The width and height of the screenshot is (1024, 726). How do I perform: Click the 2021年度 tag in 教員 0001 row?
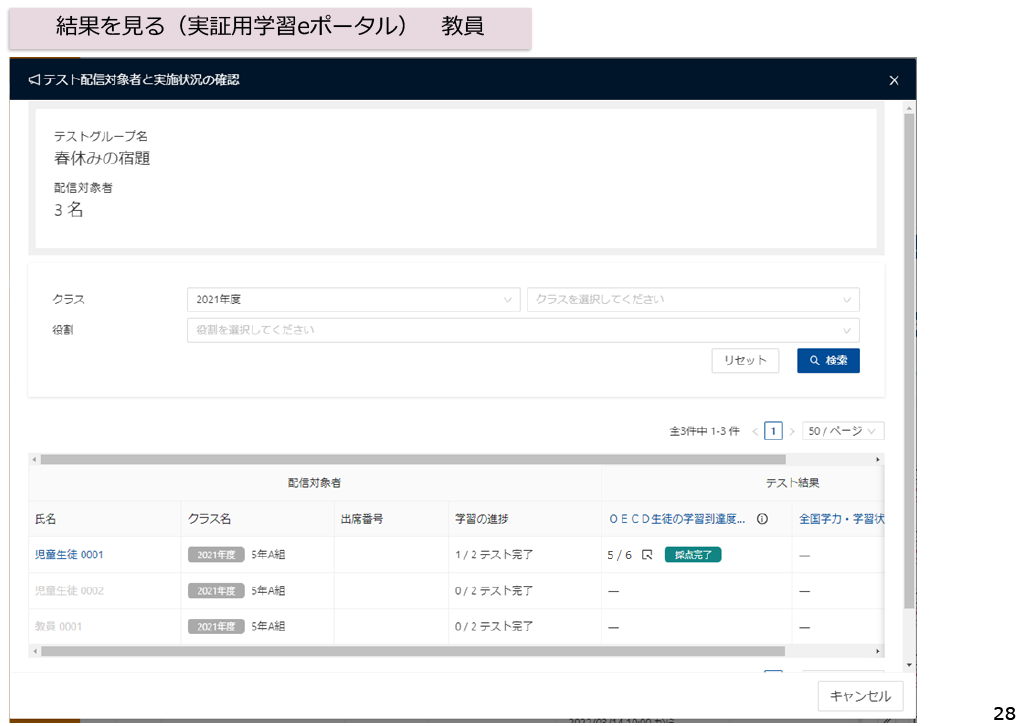pyautogui.click(x=216, y=627)
